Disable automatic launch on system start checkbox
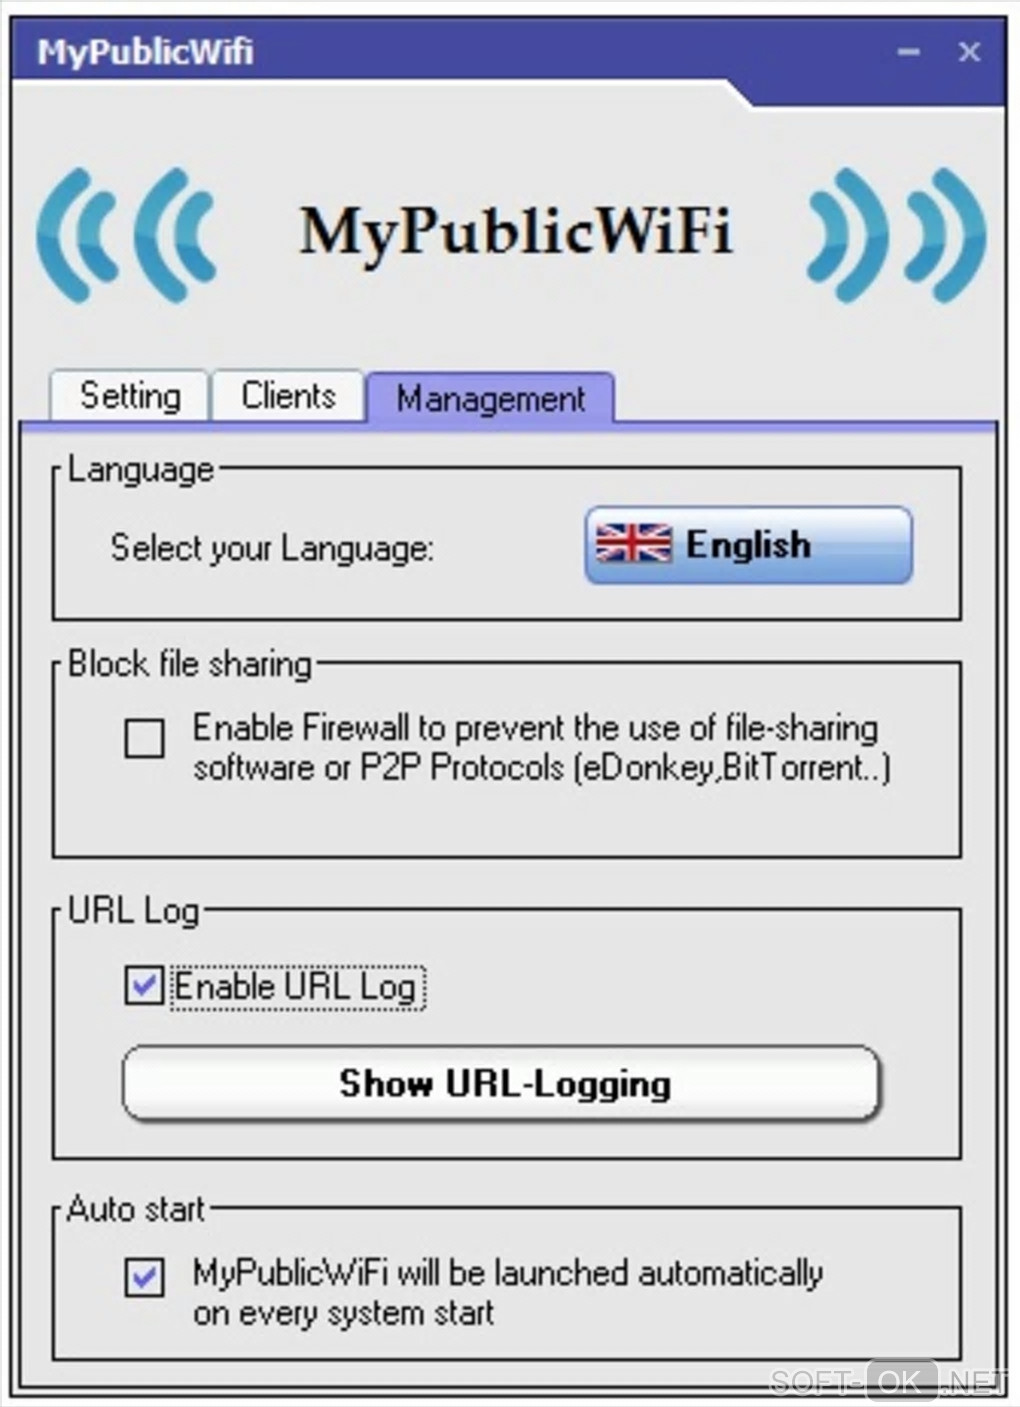The width and height of the screenshot is (1020, 1407). (145, 1277)
